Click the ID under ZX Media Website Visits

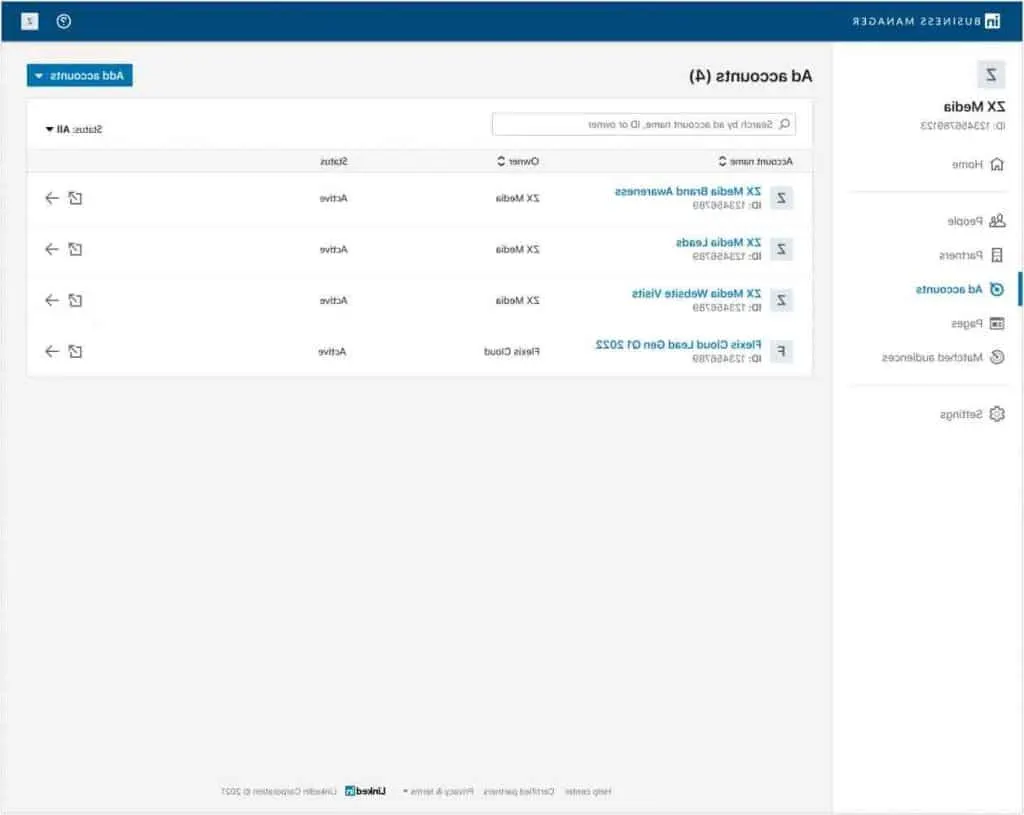[727, 307]
